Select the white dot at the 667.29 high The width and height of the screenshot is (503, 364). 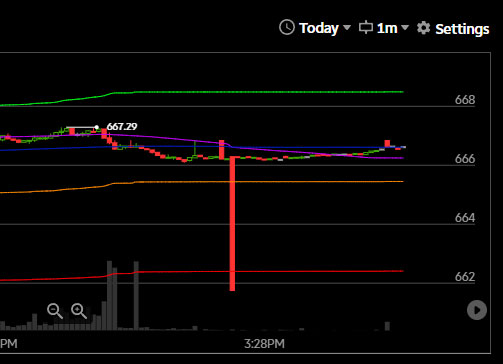click(96, 127)
